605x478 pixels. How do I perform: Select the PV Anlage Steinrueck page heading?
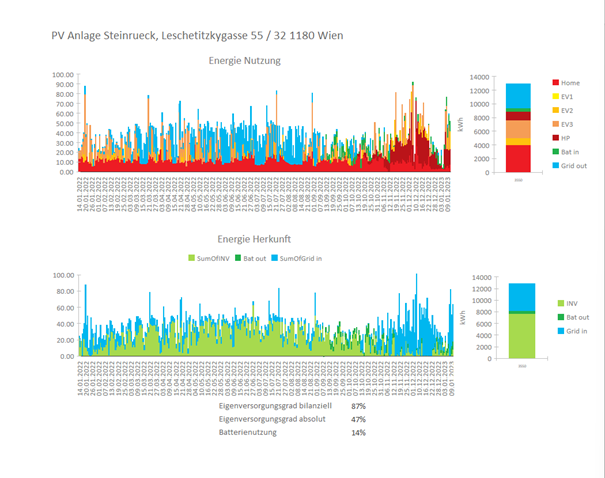tap(197, 35)
